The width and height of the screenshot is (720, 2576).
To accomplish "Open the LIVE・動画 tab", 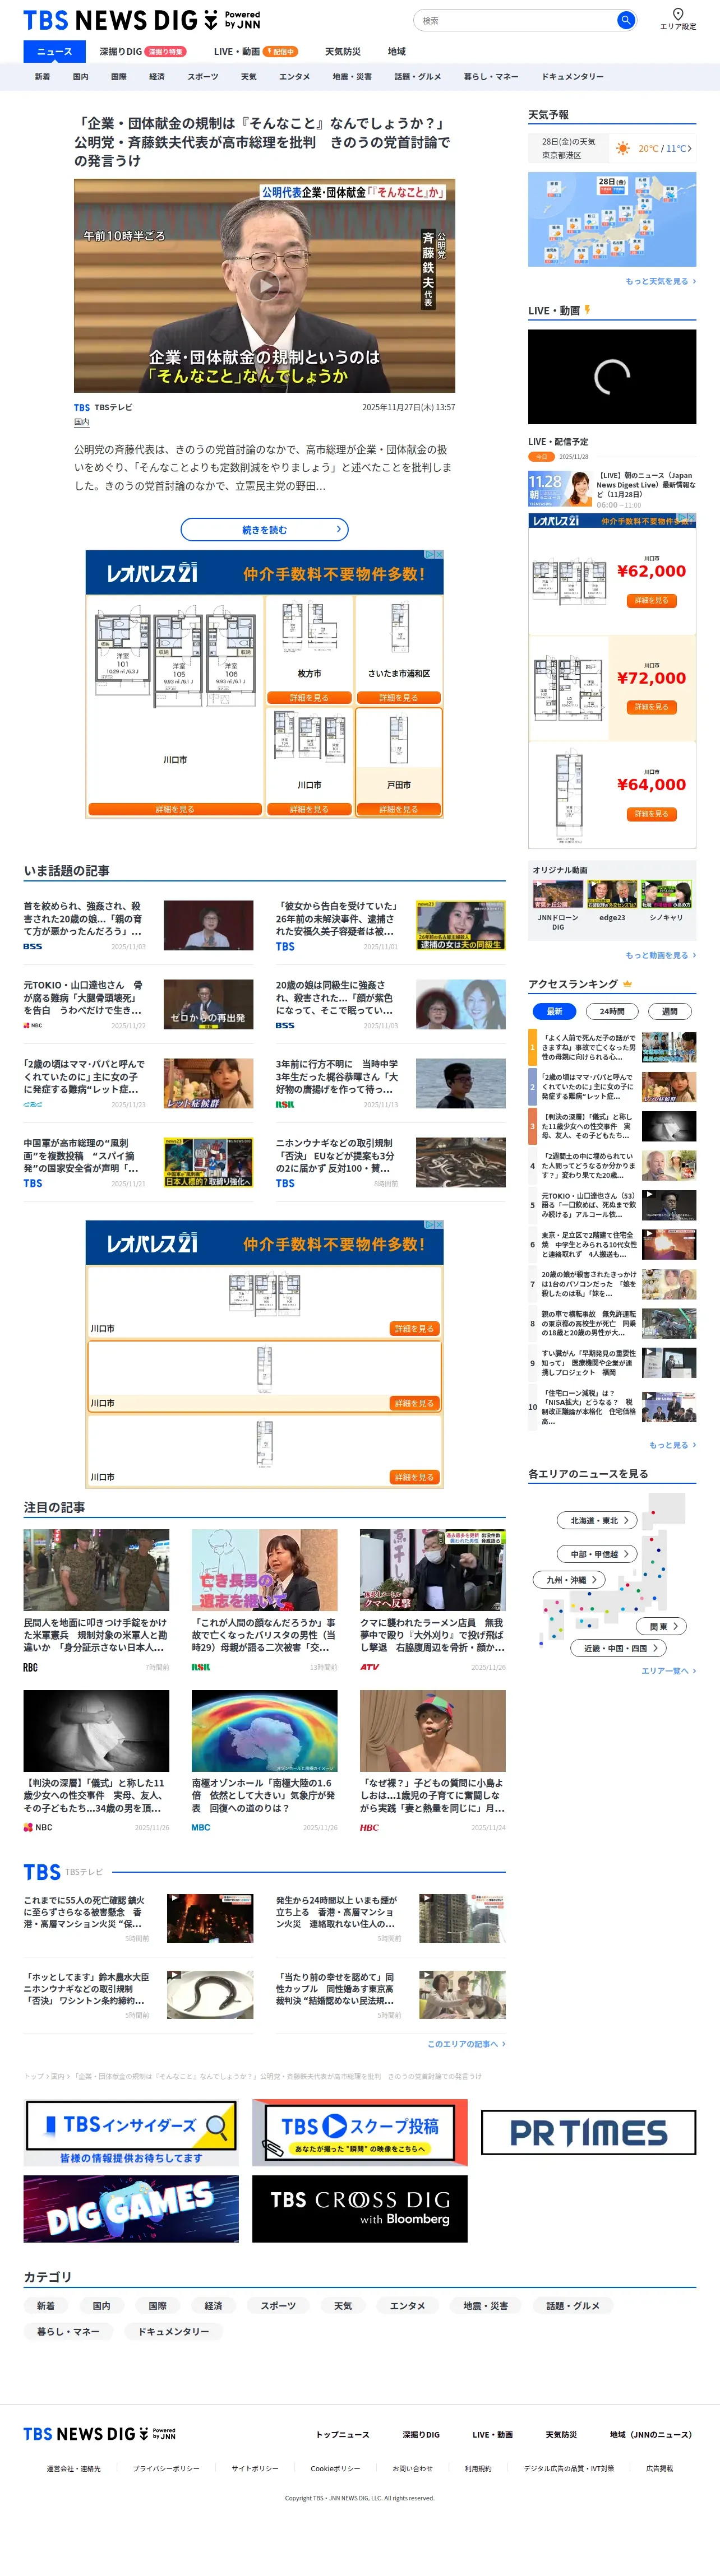I will (x=255, y=51).
